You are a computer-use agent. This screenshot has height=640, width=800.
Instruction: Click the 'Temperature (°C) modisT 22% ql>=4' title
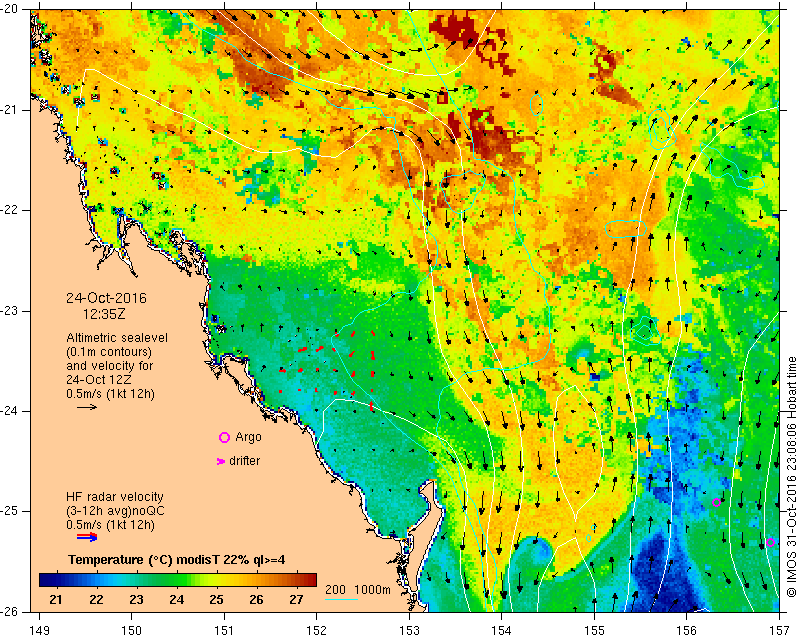tap(177, 560)
